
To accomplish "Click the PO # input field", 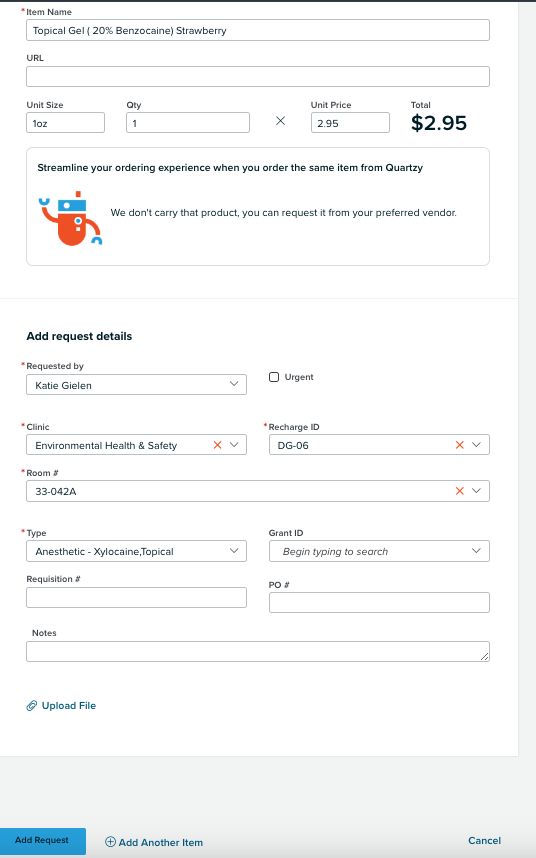I will [379, 602].
